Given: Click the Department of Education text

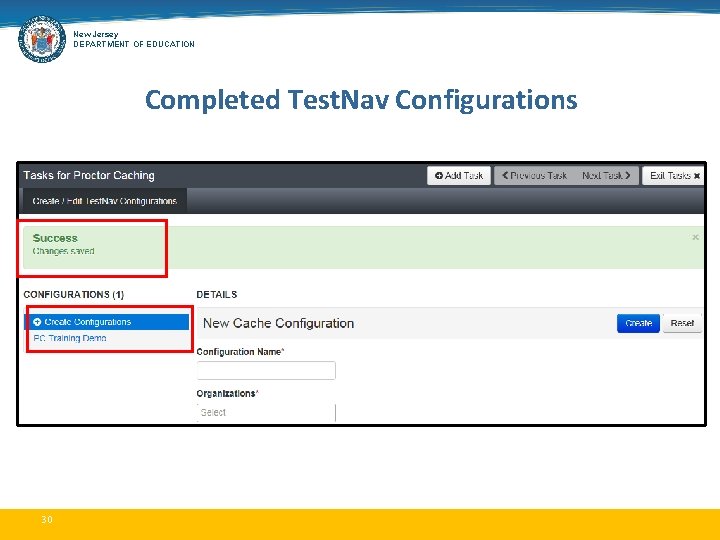Looking at the screenshot, I should (x=134, y=44).
